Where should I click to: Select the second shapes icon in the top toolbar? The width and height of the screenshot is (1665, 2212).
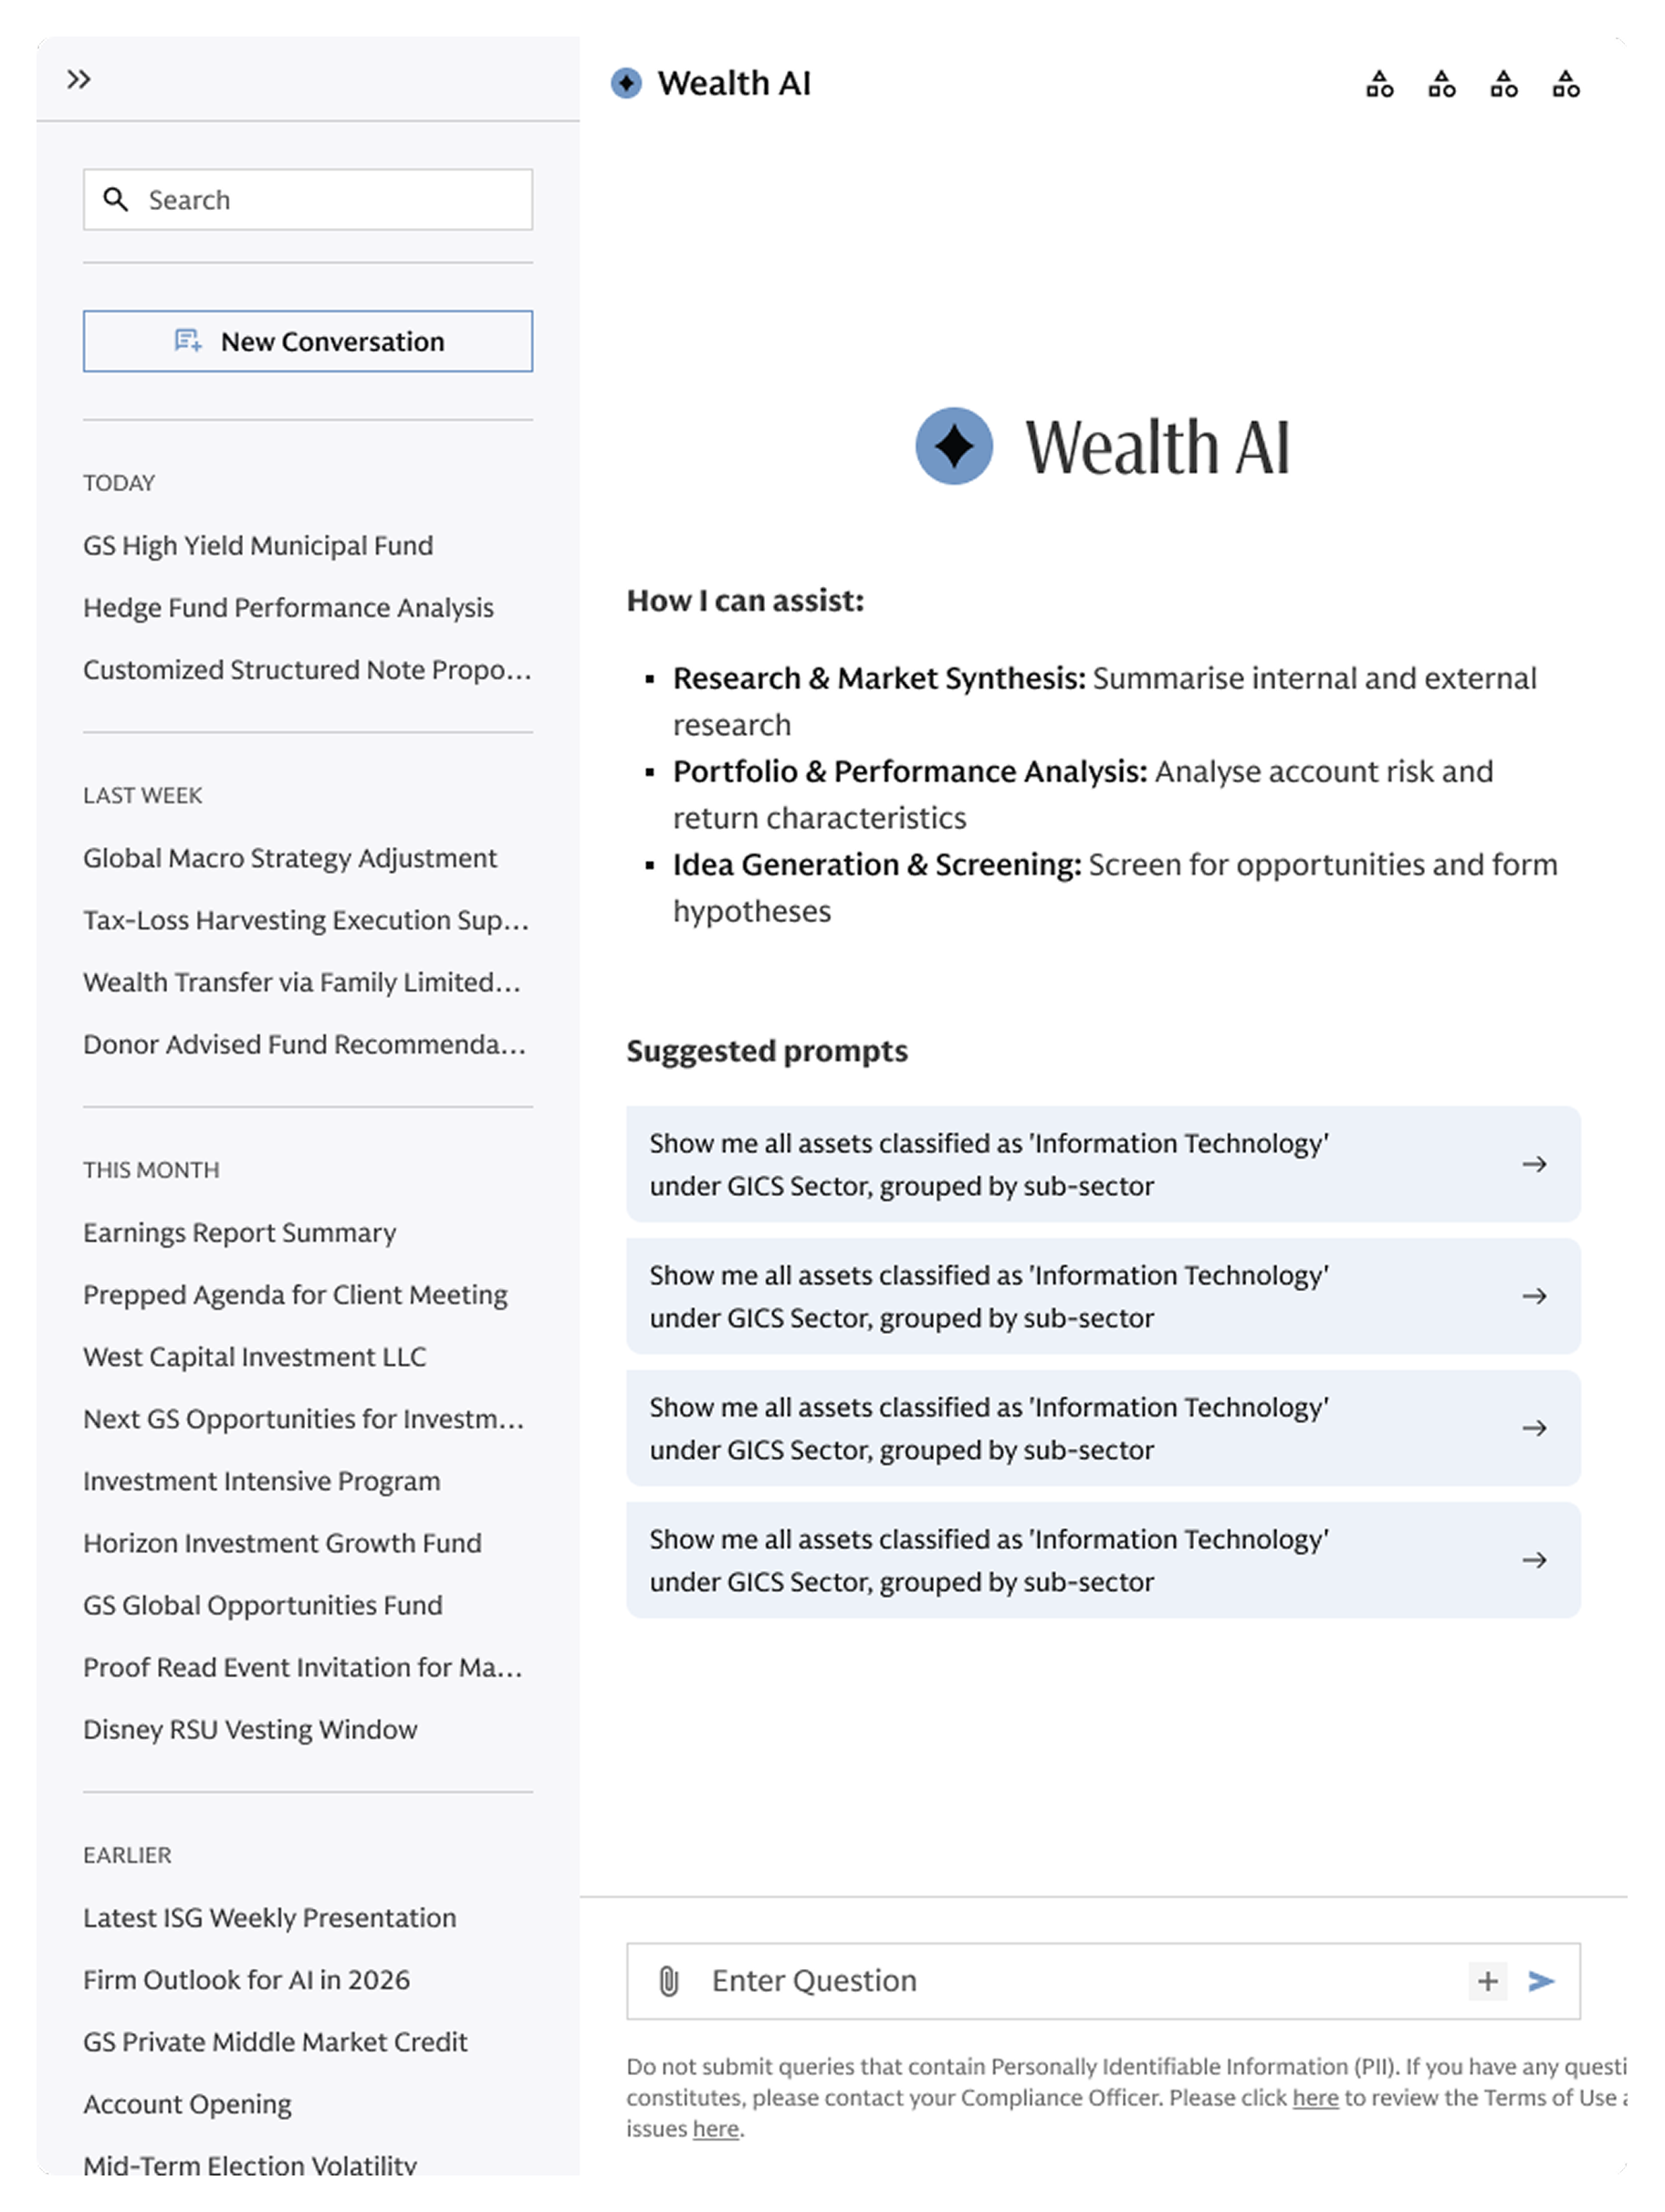(x=1442, y=84)
